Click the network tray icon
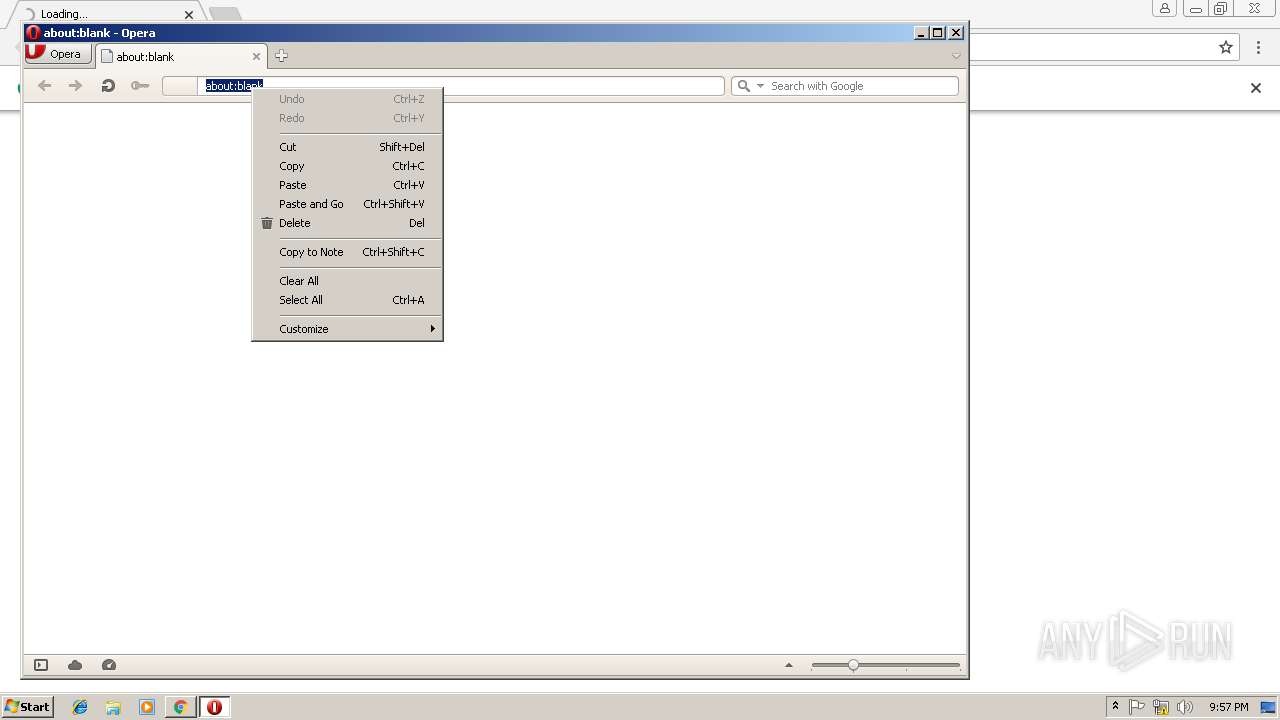 [1161, 707]
